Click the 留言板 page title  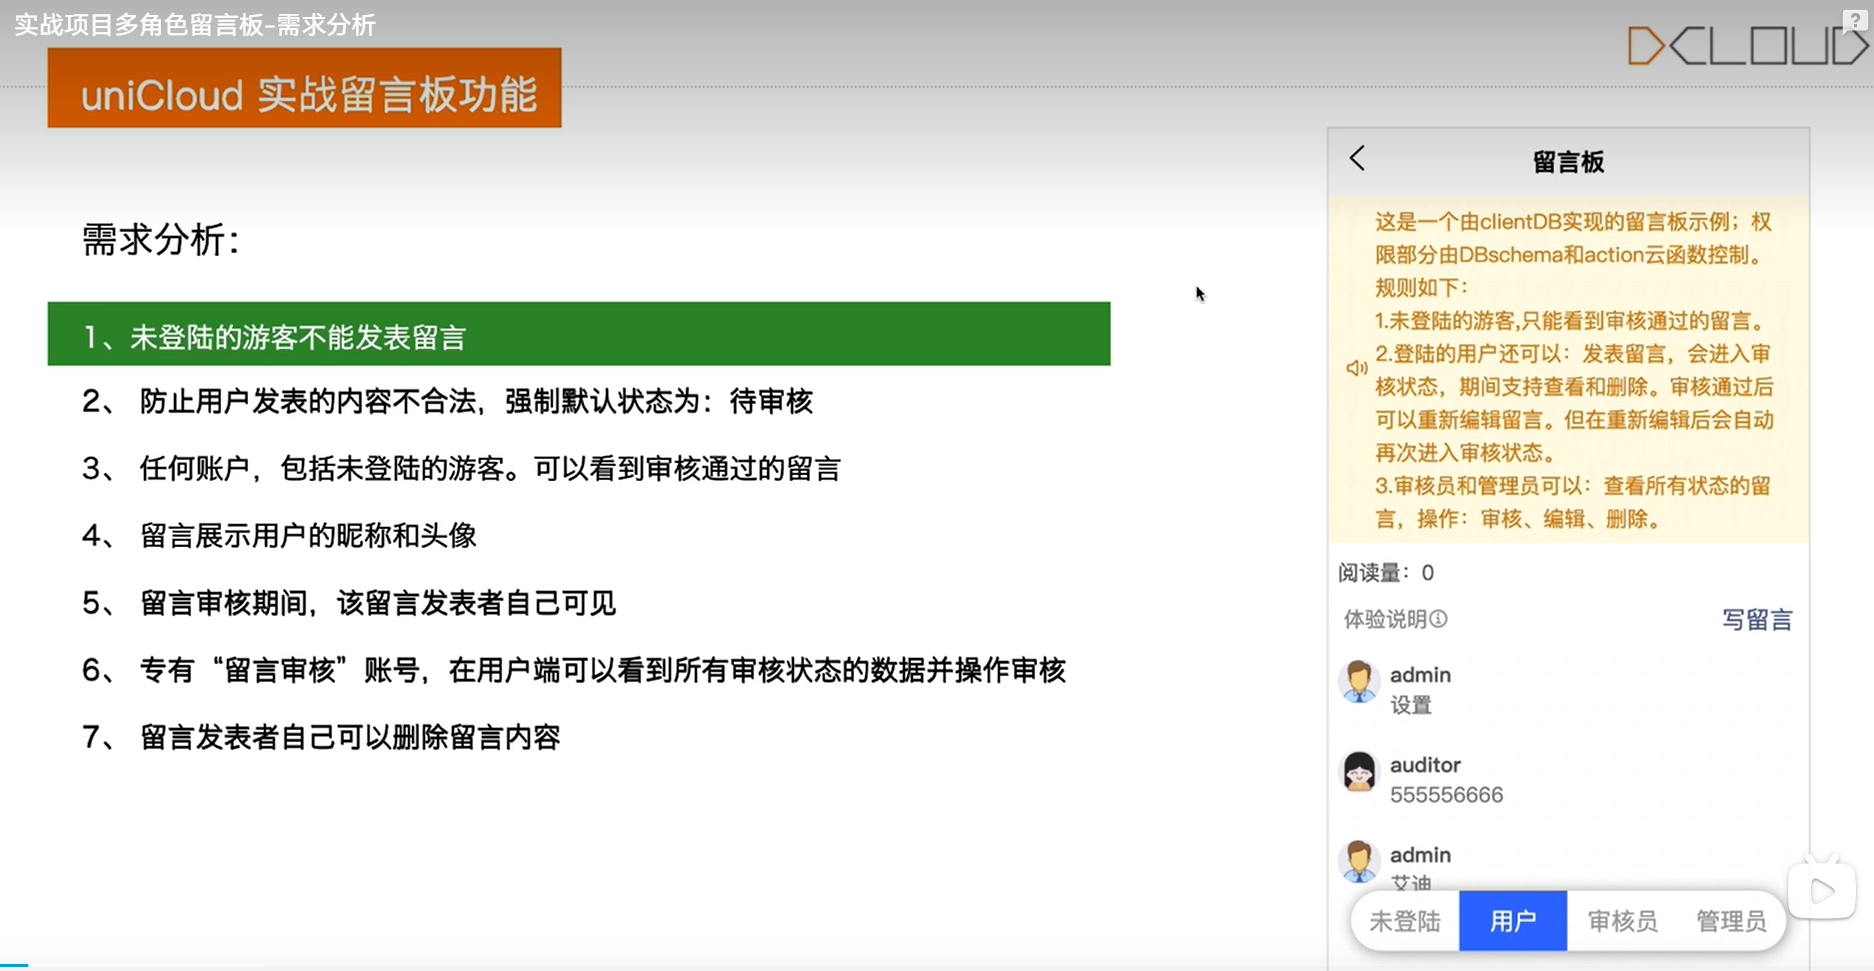(1568, 162)
